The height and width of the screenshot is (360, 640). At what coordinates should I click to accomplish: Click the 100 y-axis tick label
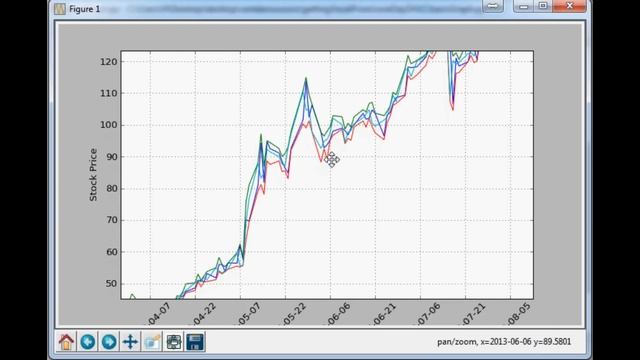pos(109,125)
